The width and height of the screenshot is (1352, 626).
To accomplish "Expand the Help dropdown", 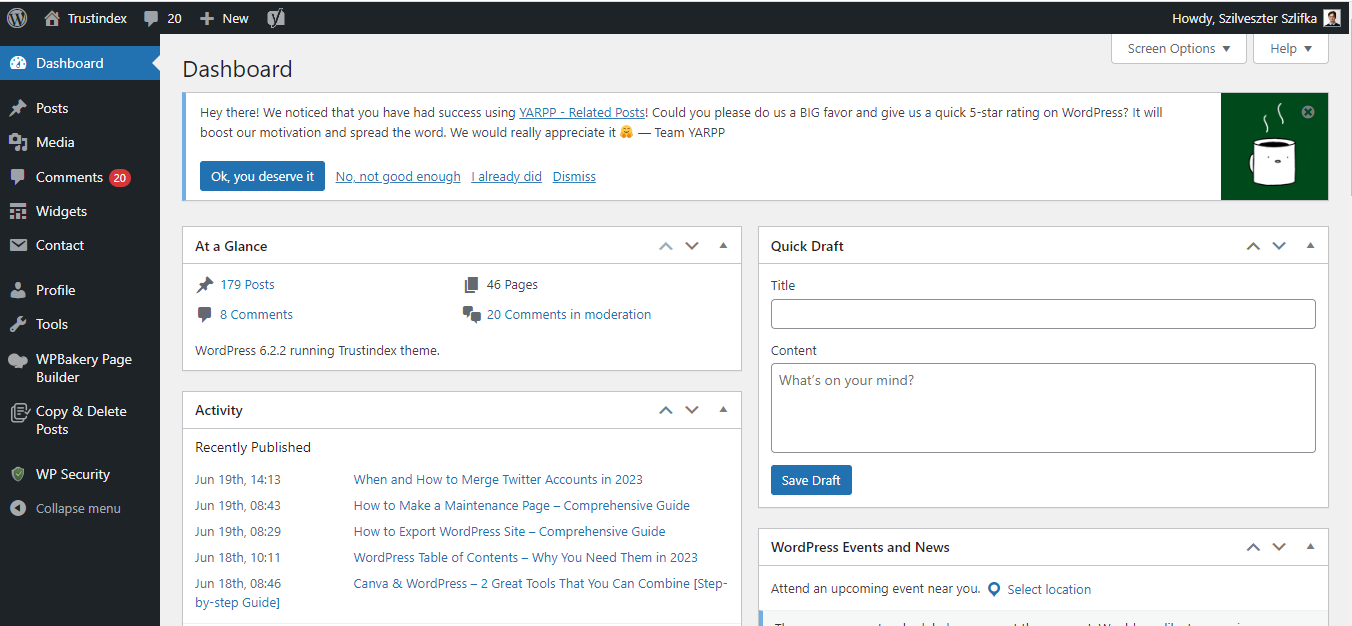I will tap(1290, 47).
